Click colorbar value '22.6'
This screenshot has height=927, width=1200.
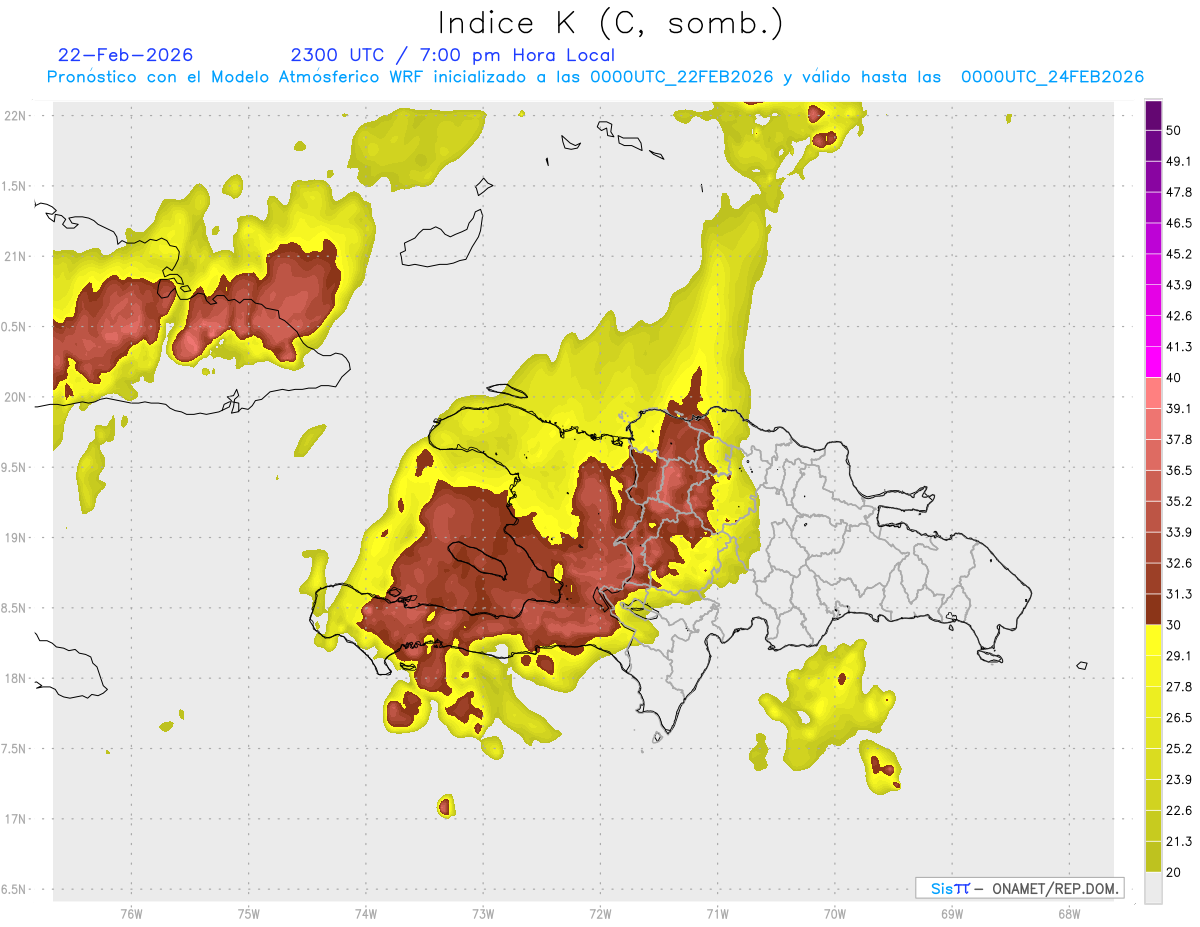pos(1178,811)
